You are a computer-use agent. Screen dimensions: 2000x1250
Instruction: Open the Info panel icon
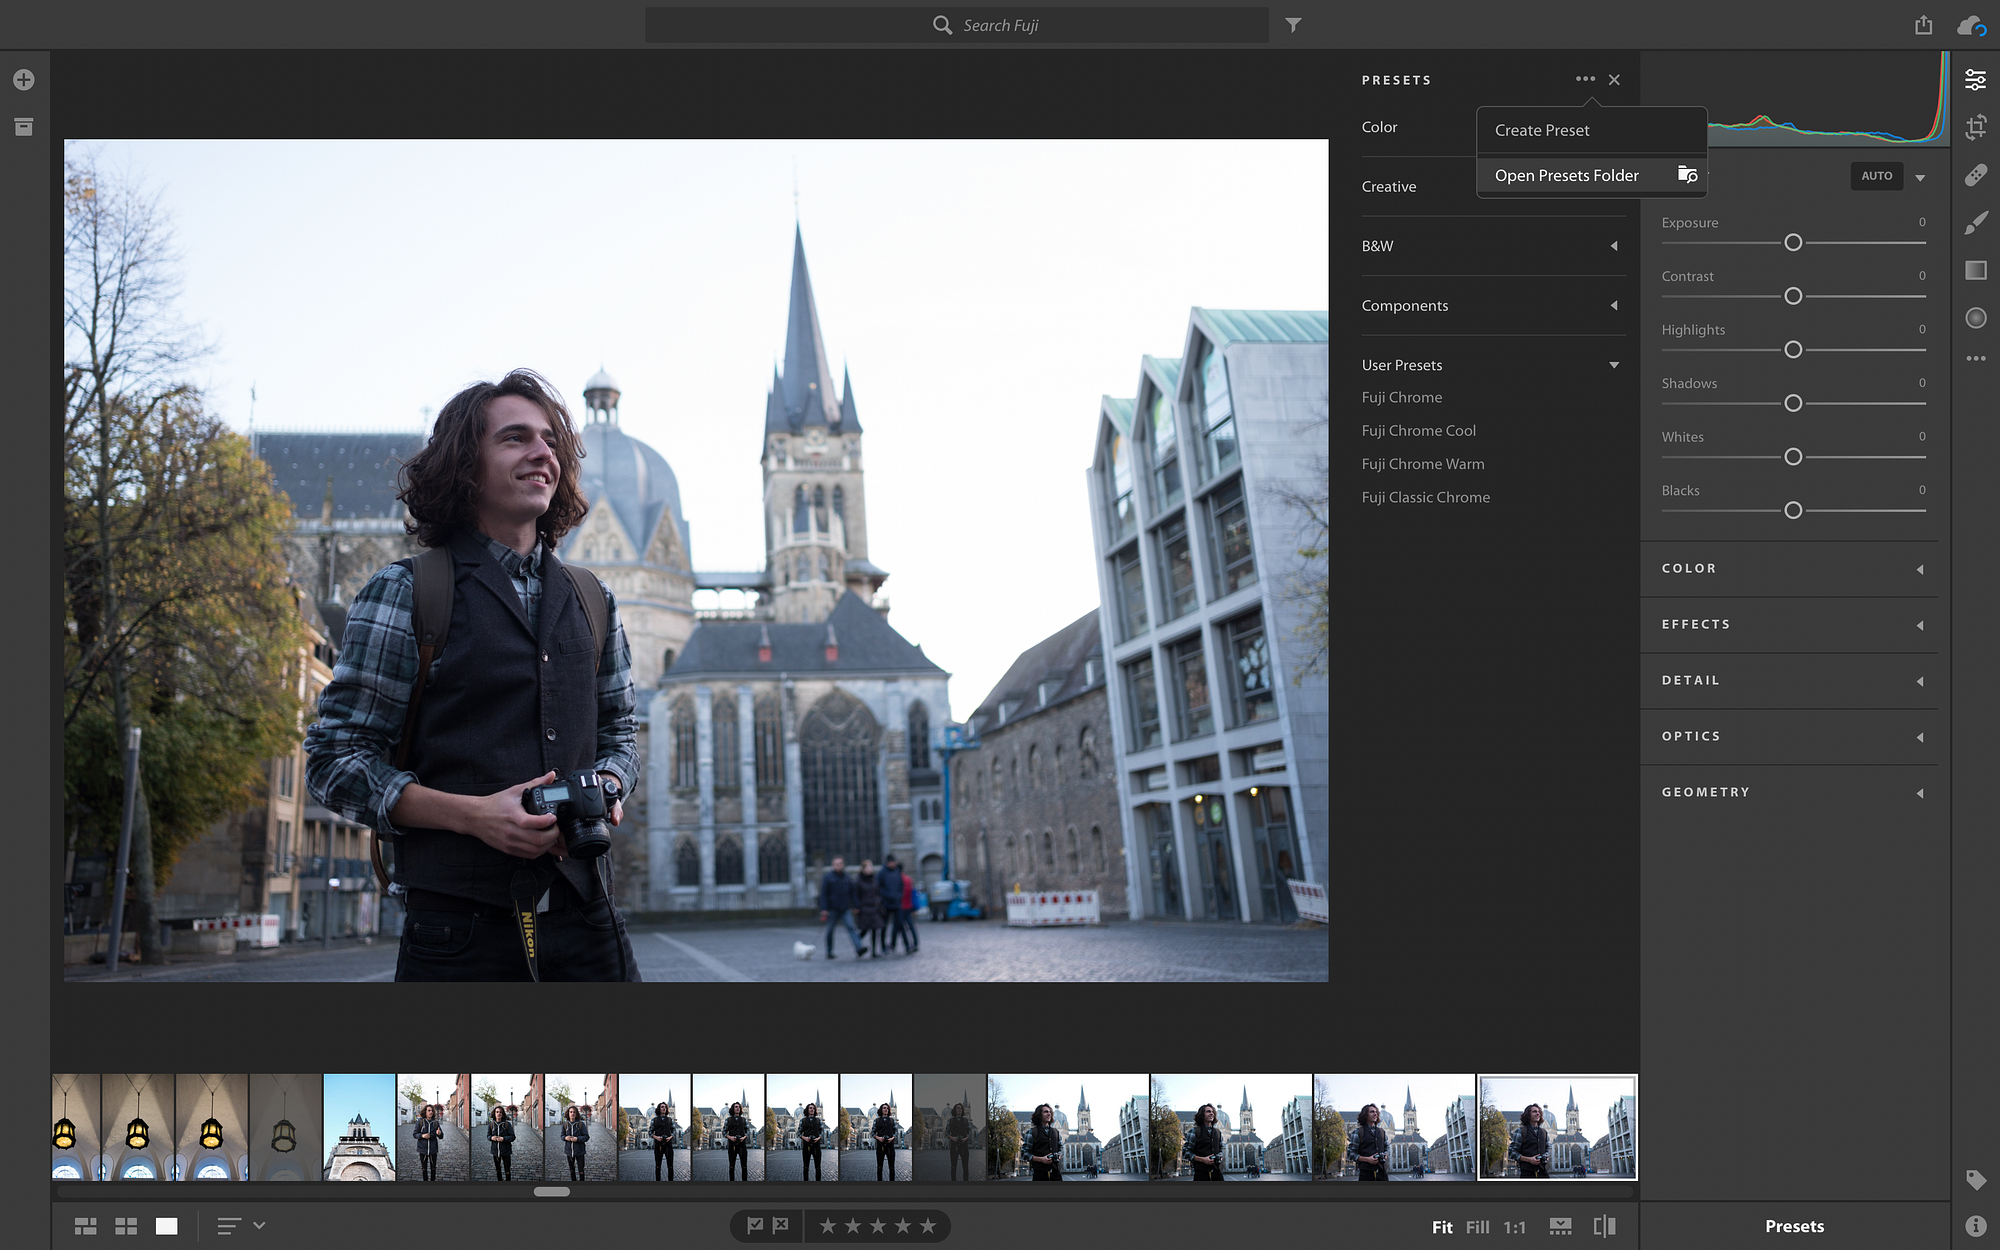click(1976, 1226)
